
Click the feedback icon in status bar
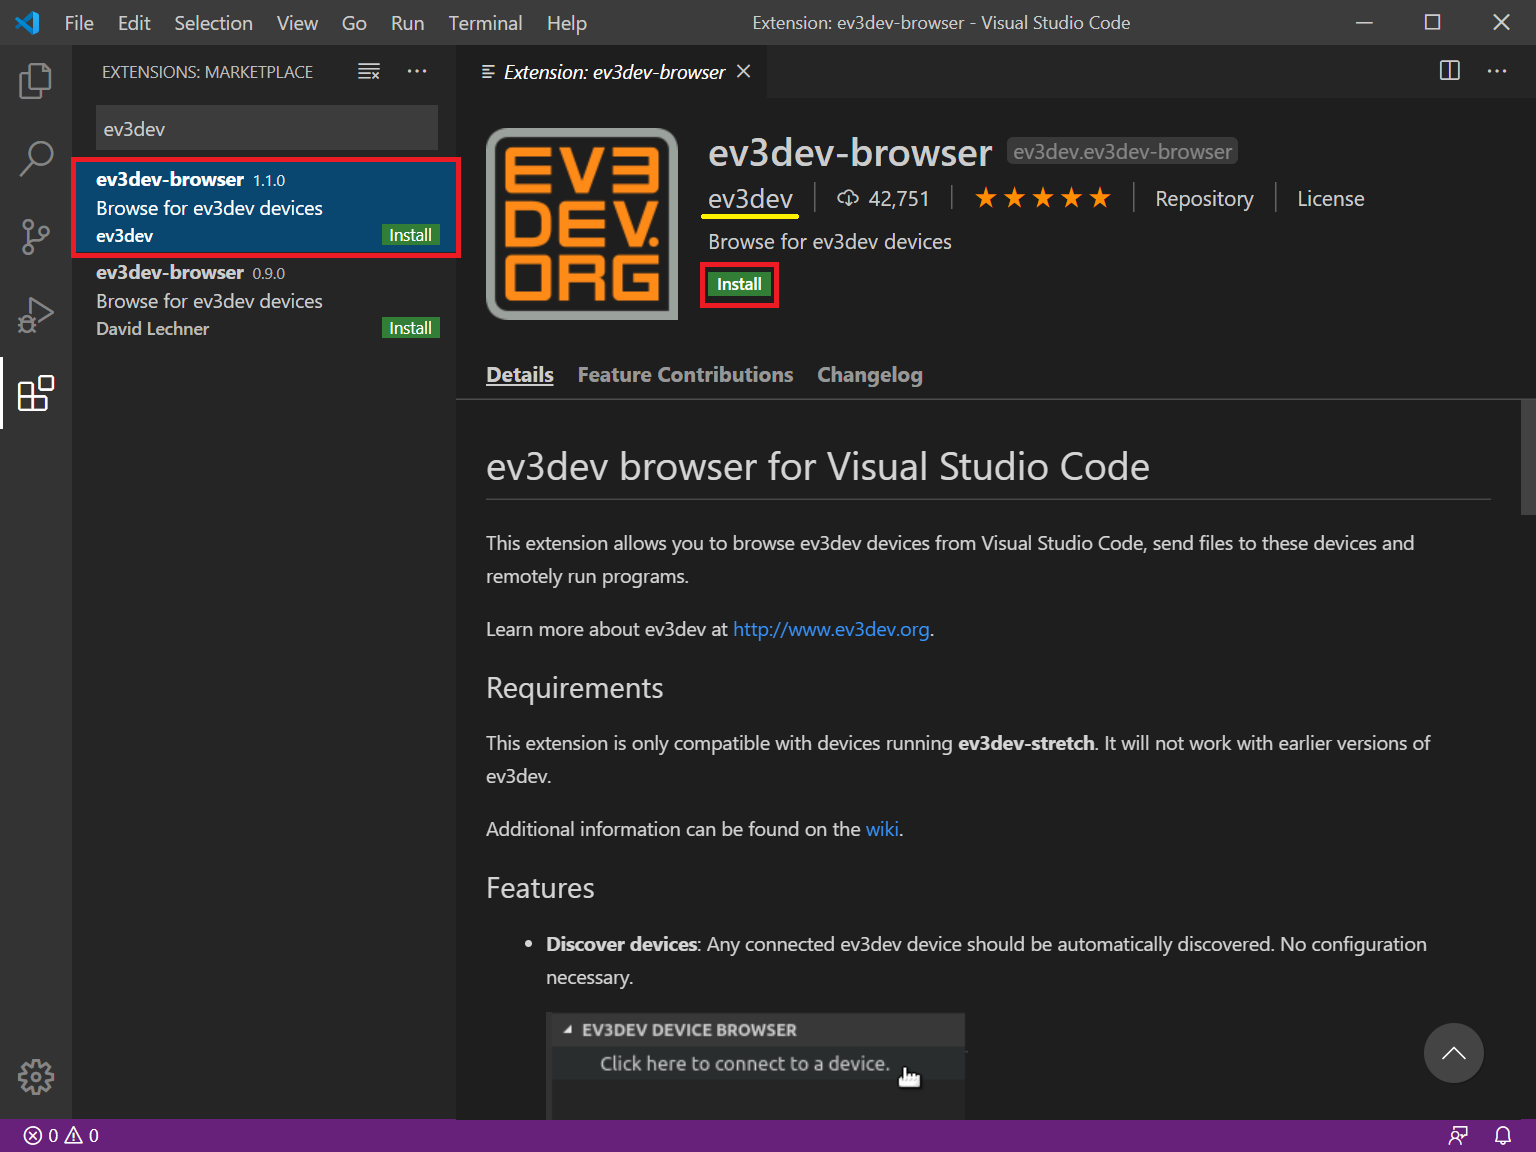point(1459,1135)
